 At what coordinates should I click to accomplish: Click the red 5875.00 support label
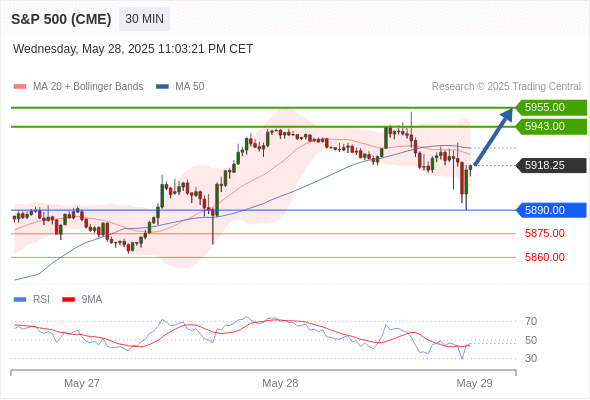click(x=545, y=233)
